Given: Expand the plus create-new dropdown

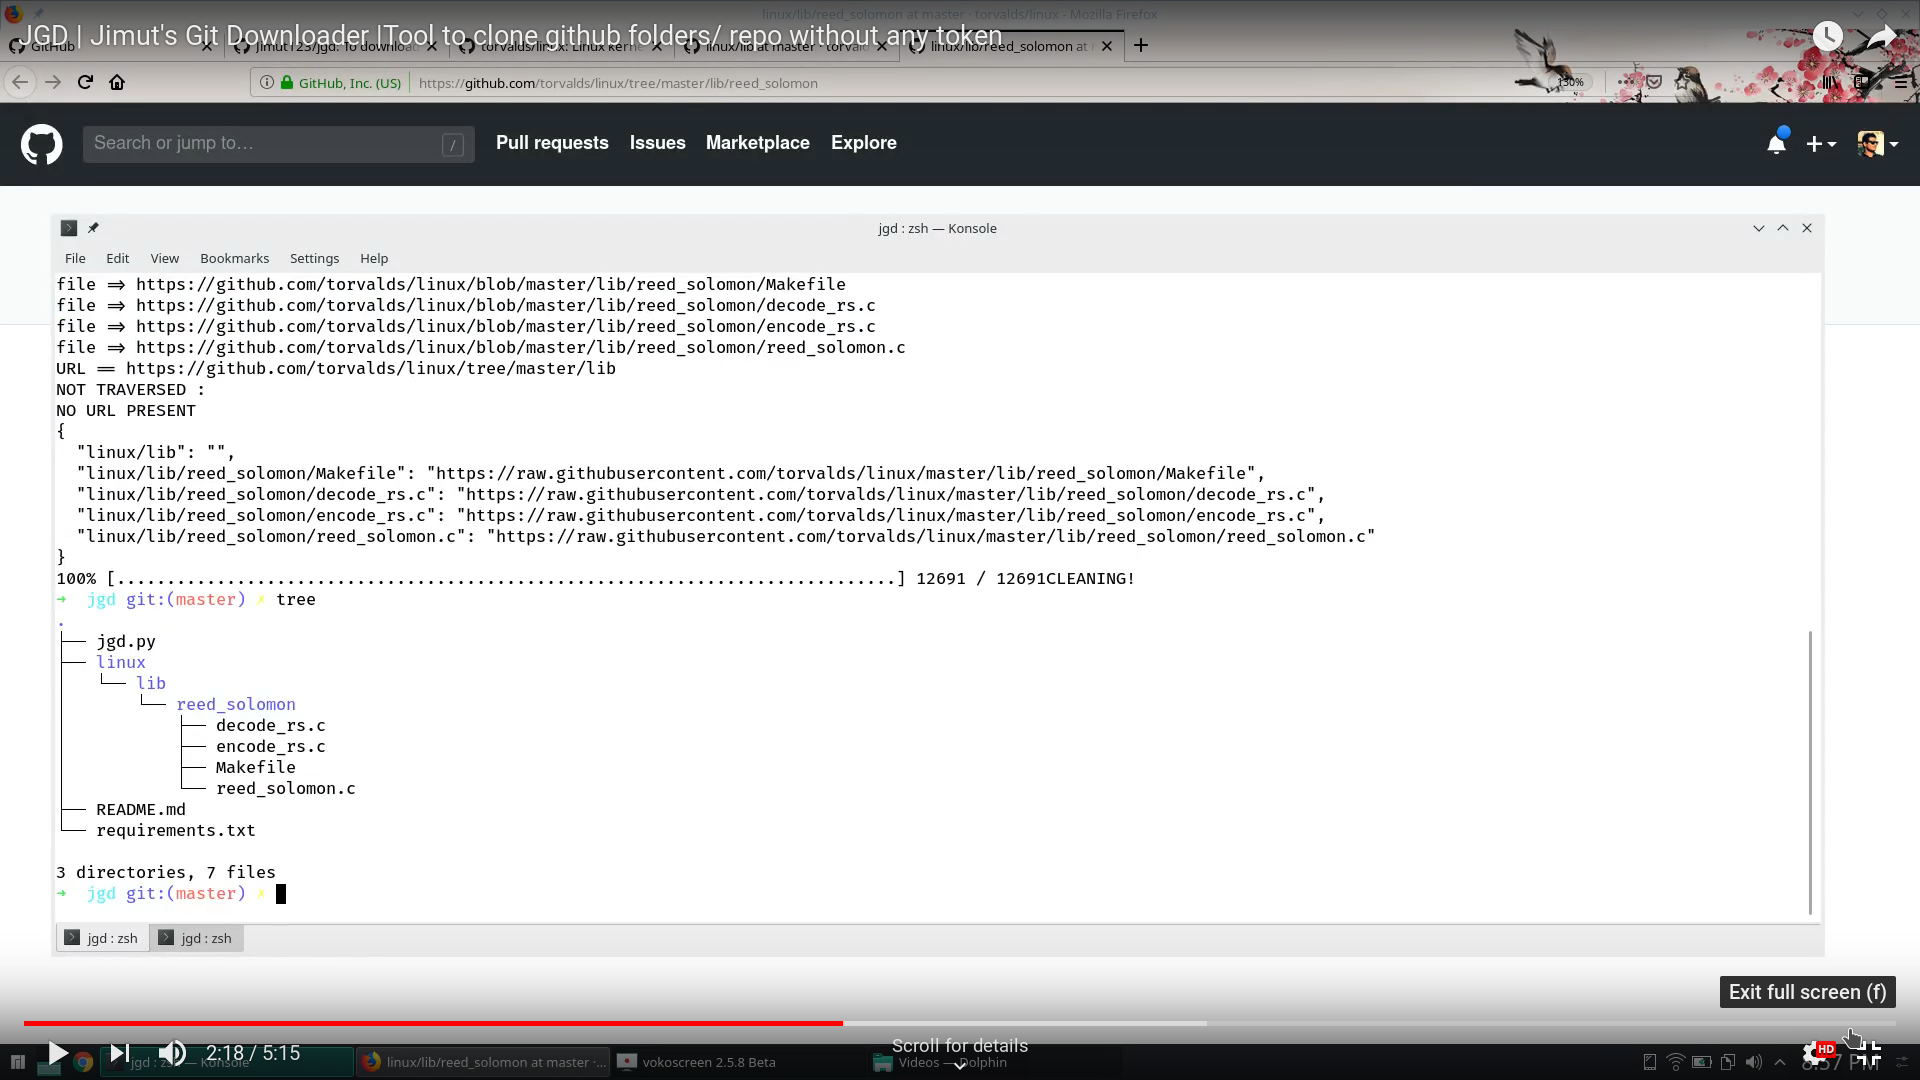Looking at the screenshot, I should coord(1821,144).
